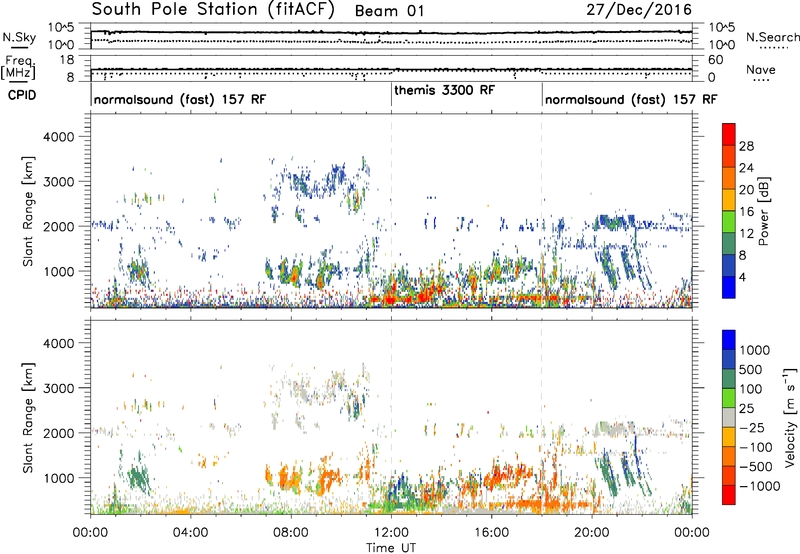Click the 60 tick on Nave axis
The width and height of the screenshot is (800, 554).
point(715,60)
